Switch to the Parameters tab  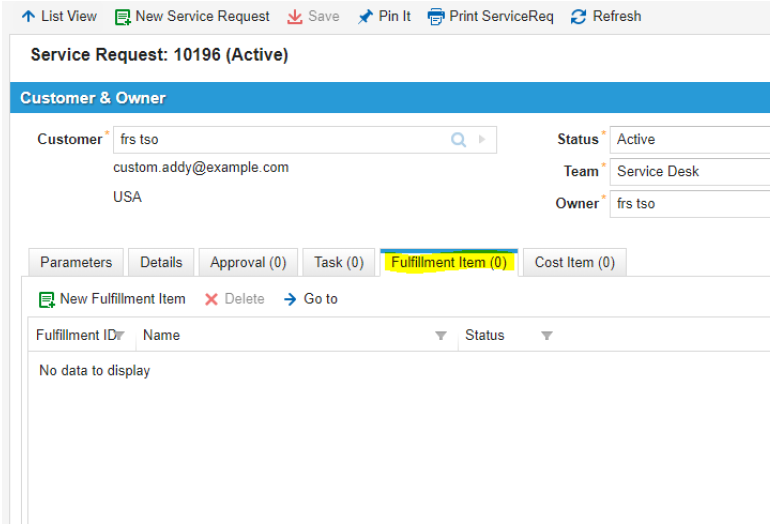[x=76, y=263]
